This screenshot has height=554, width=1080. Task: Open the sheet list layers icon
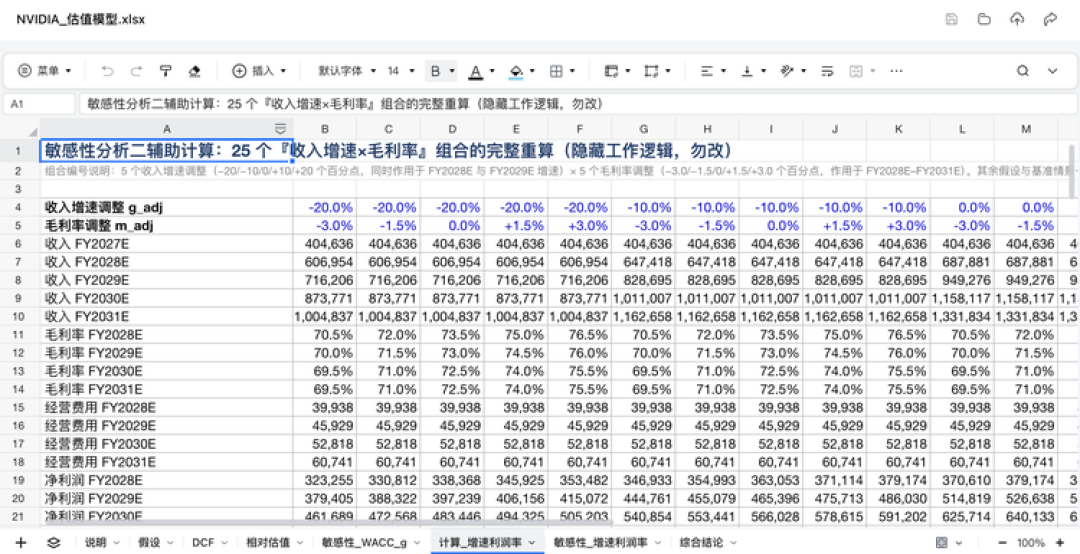53,543
